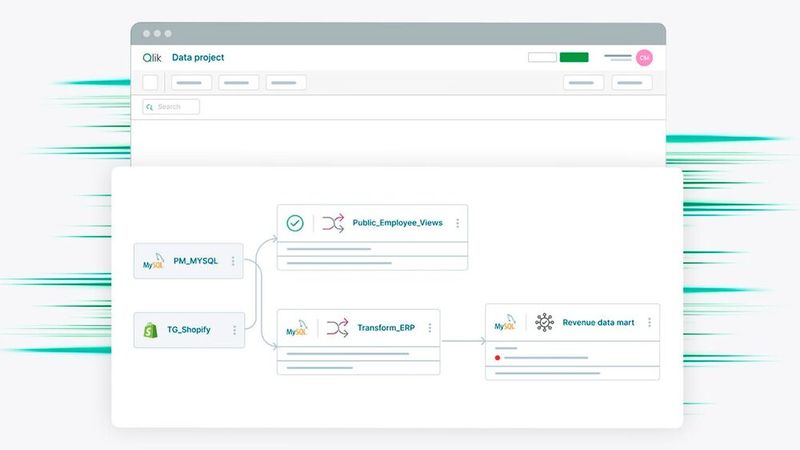Click the search magnifier icon

click(149, 107)
